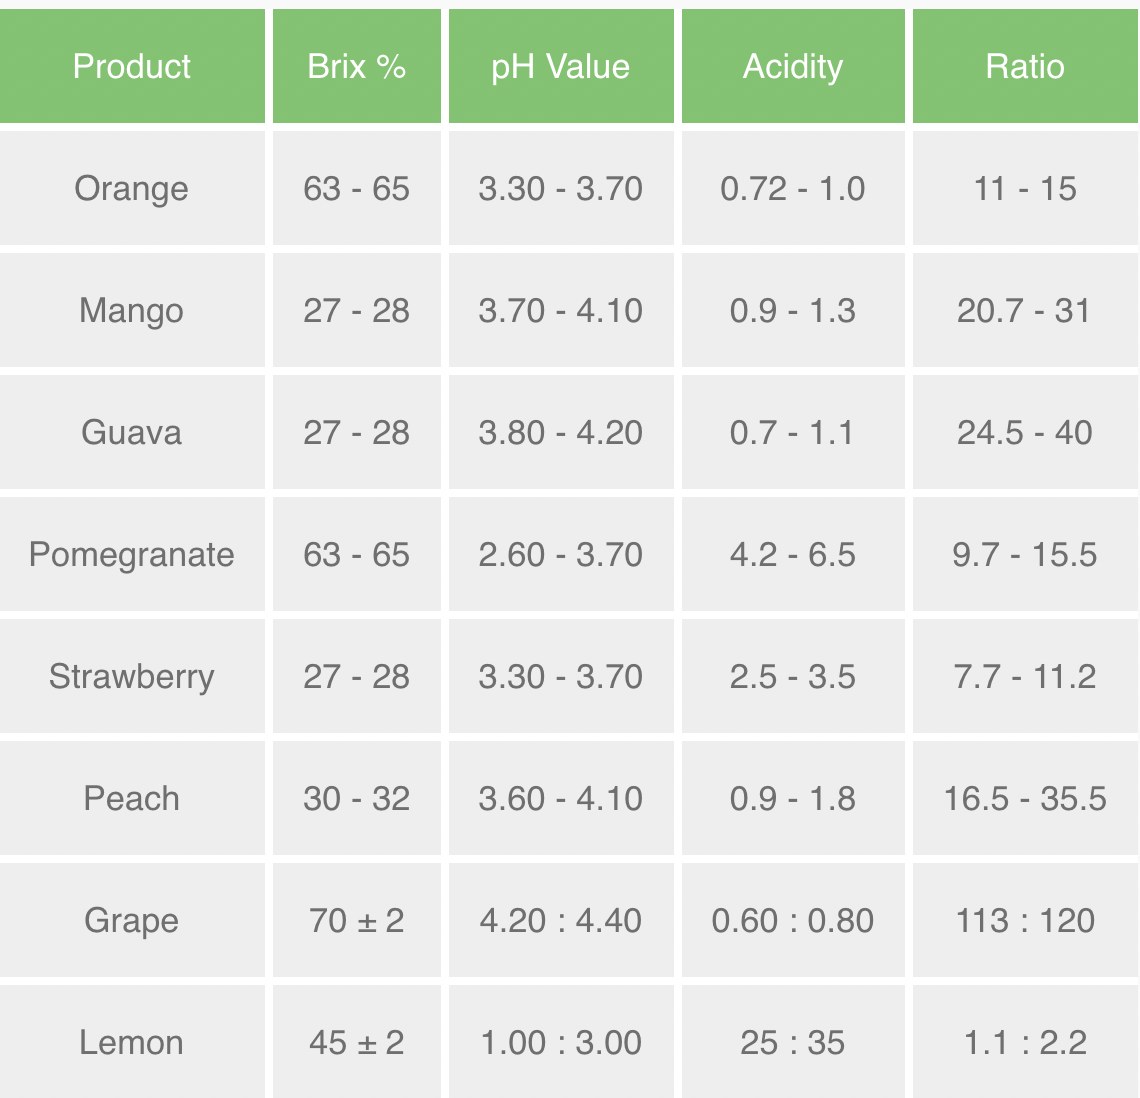Screen dimensions: 1140x1098
Task: Click the Mango product cell
Action: [132, 310]
